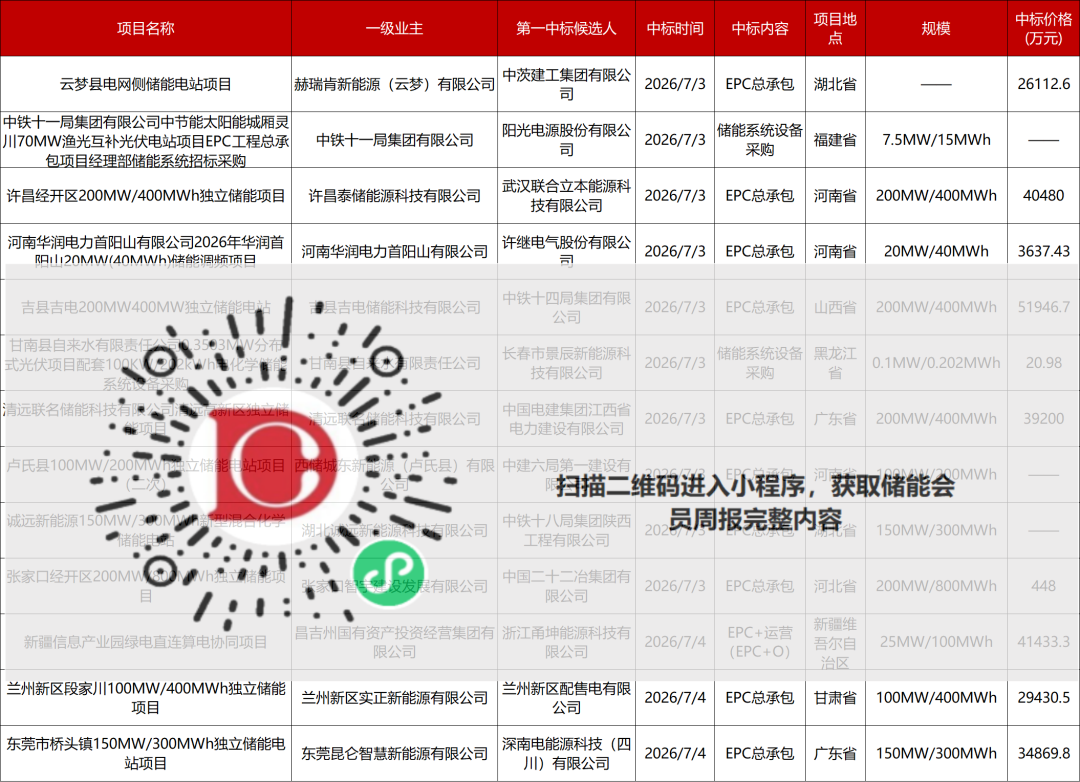The image size is (1080, 782).
Task: Select the '兰州新区配售电有限公司' cell
Action: 566,698
